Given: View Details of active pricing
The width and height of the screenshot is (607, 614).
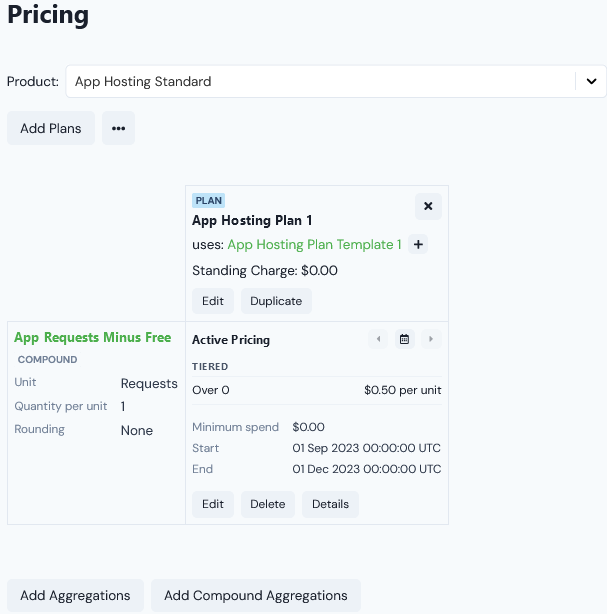Looking at the screenshot, I should 330,504.
